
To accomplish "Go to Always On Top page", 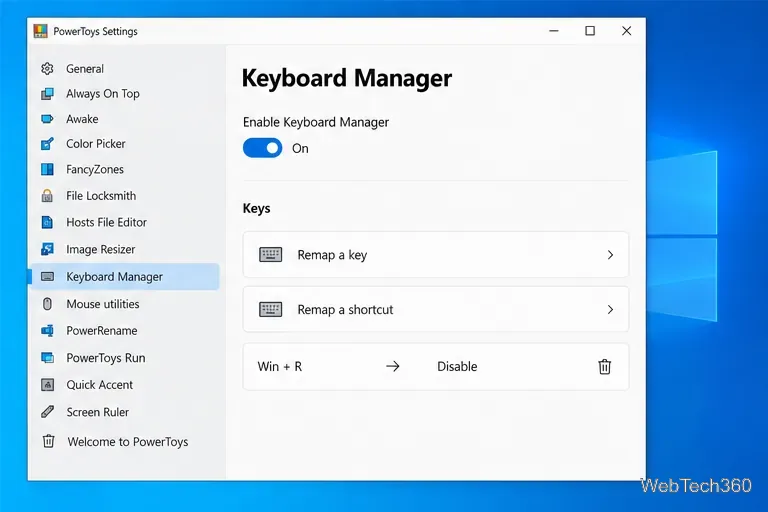I will [x=103, y=94].
